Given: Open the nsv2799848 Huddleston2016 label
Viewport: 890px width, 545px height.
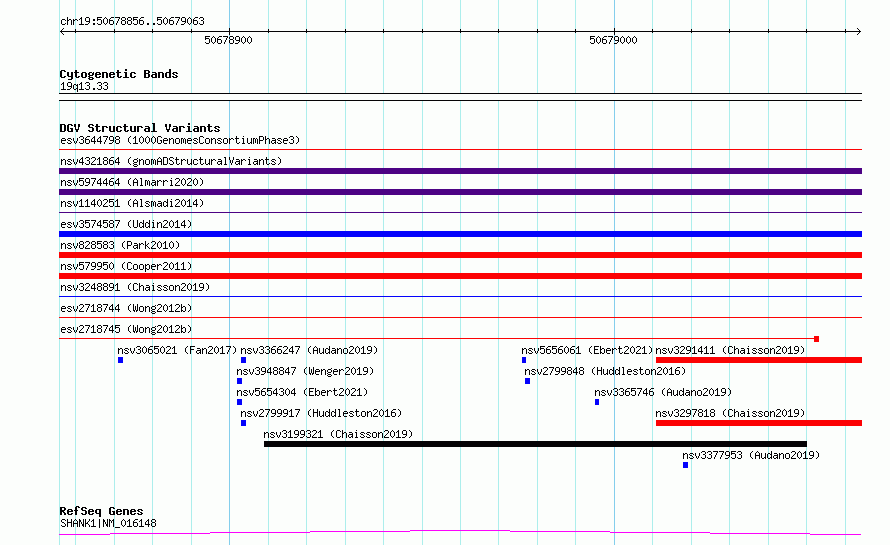Looking at the screenshot, I should pyautogui.click(x=605, y=371).
